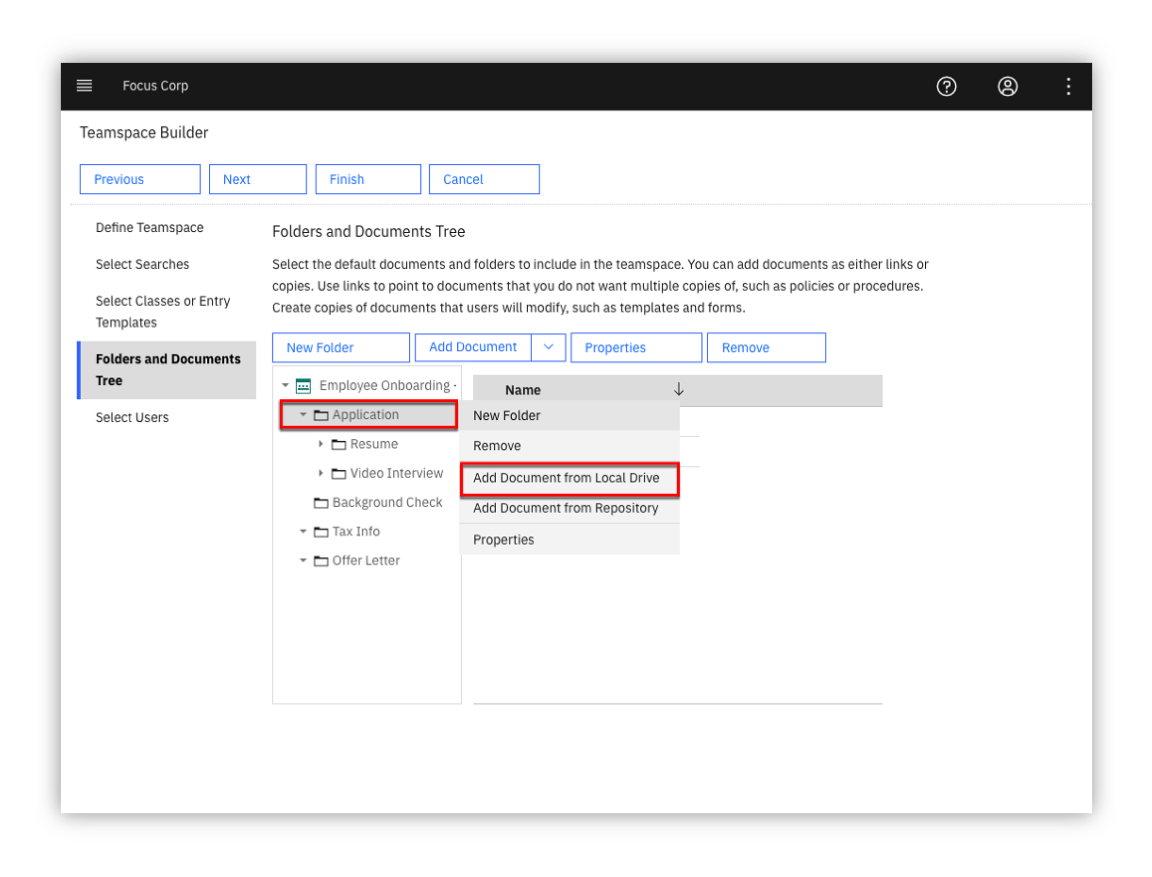The image size is (1152, 877).
Task: Collapse the Offer Letter folder node
Action: 303,560
